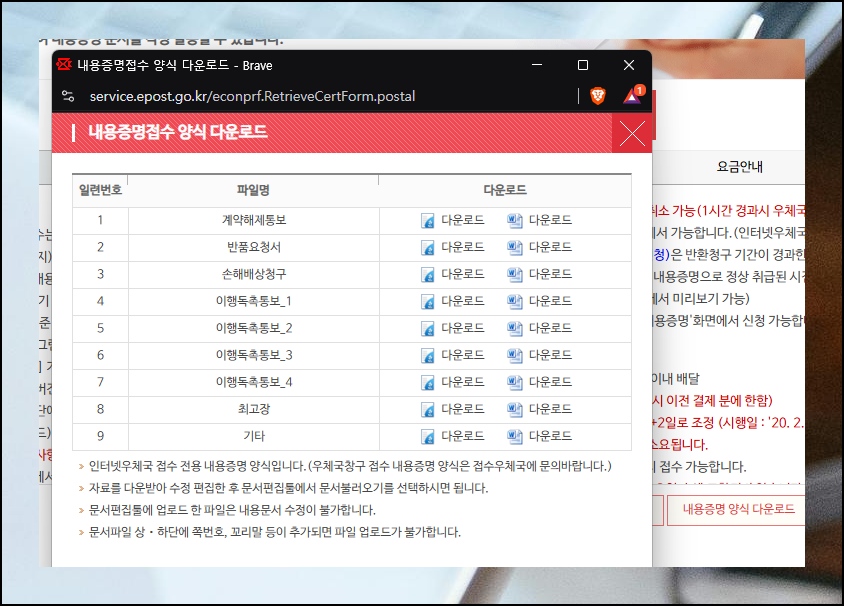Click the 다운로드 column header
844x606 pixels.
505,191
